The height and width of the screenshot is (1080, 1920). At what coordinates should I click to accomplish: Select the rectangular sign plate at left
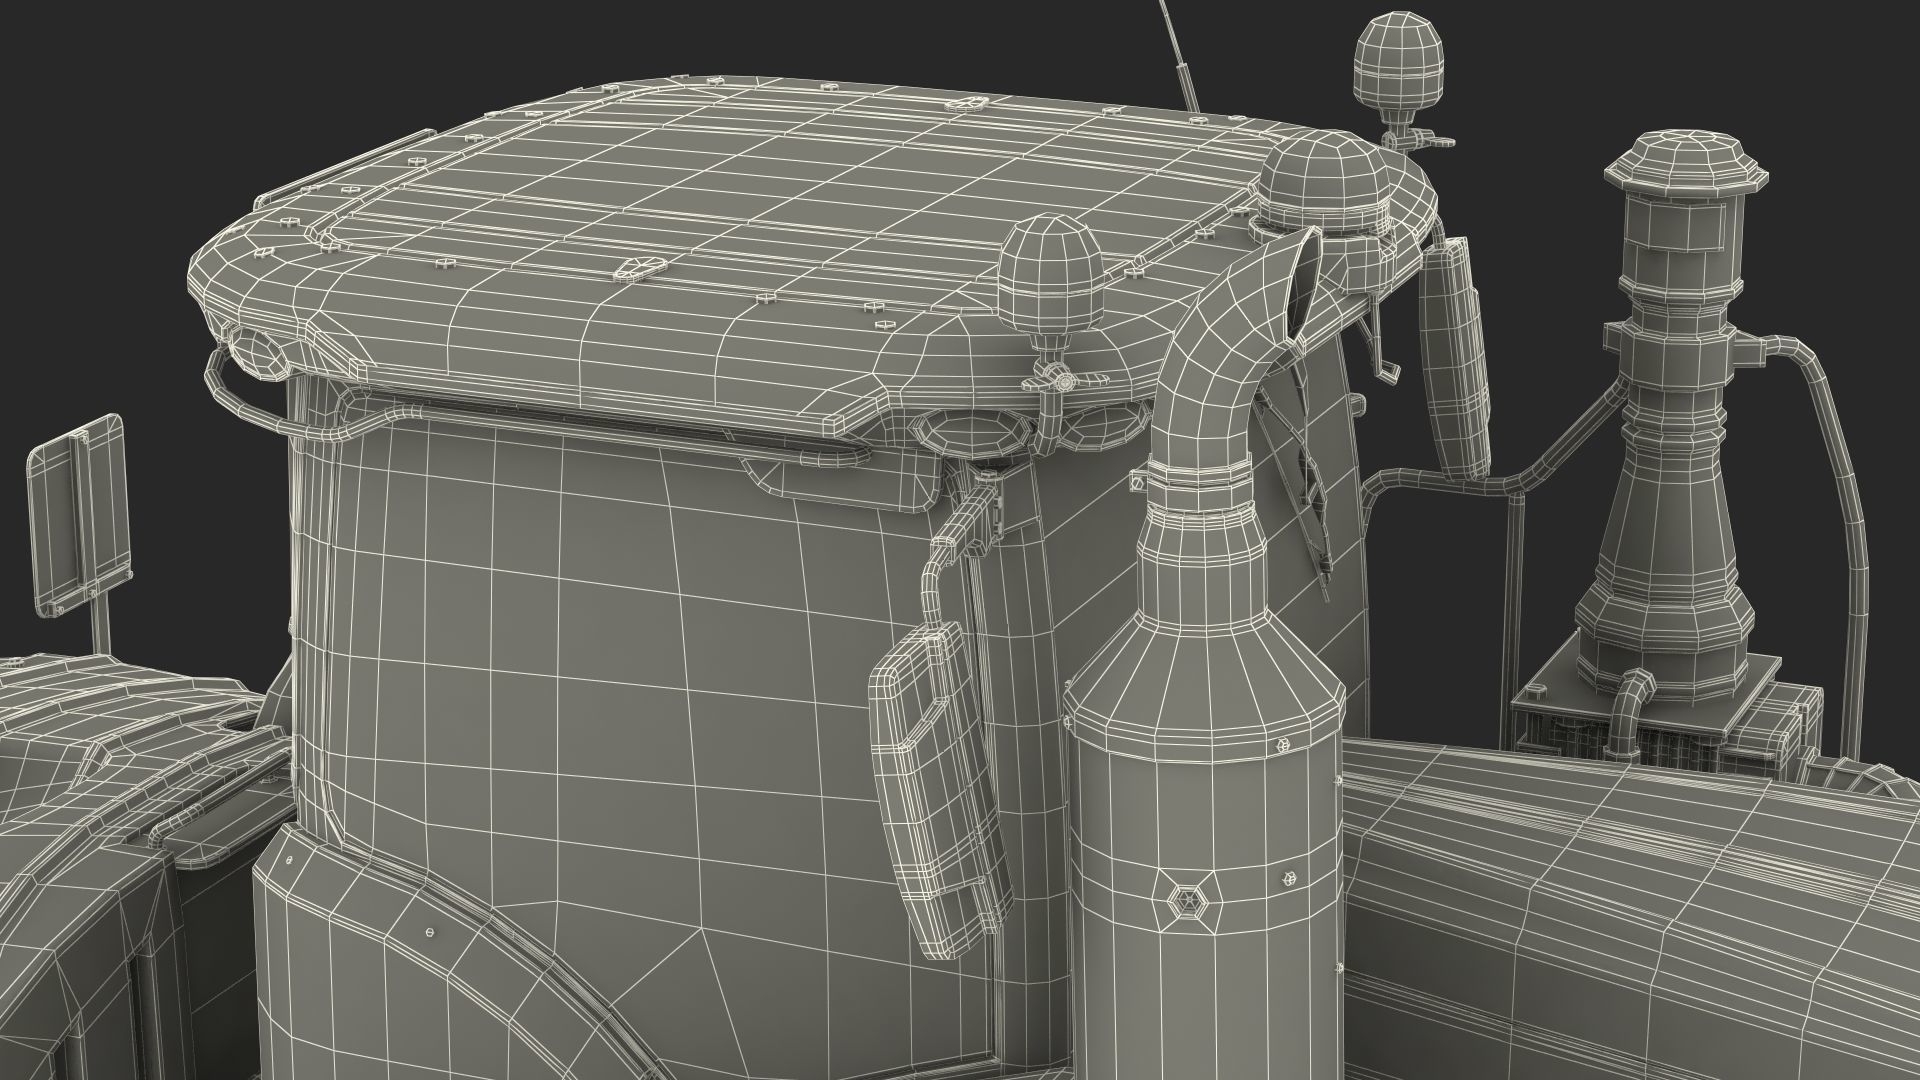point(80,515)
